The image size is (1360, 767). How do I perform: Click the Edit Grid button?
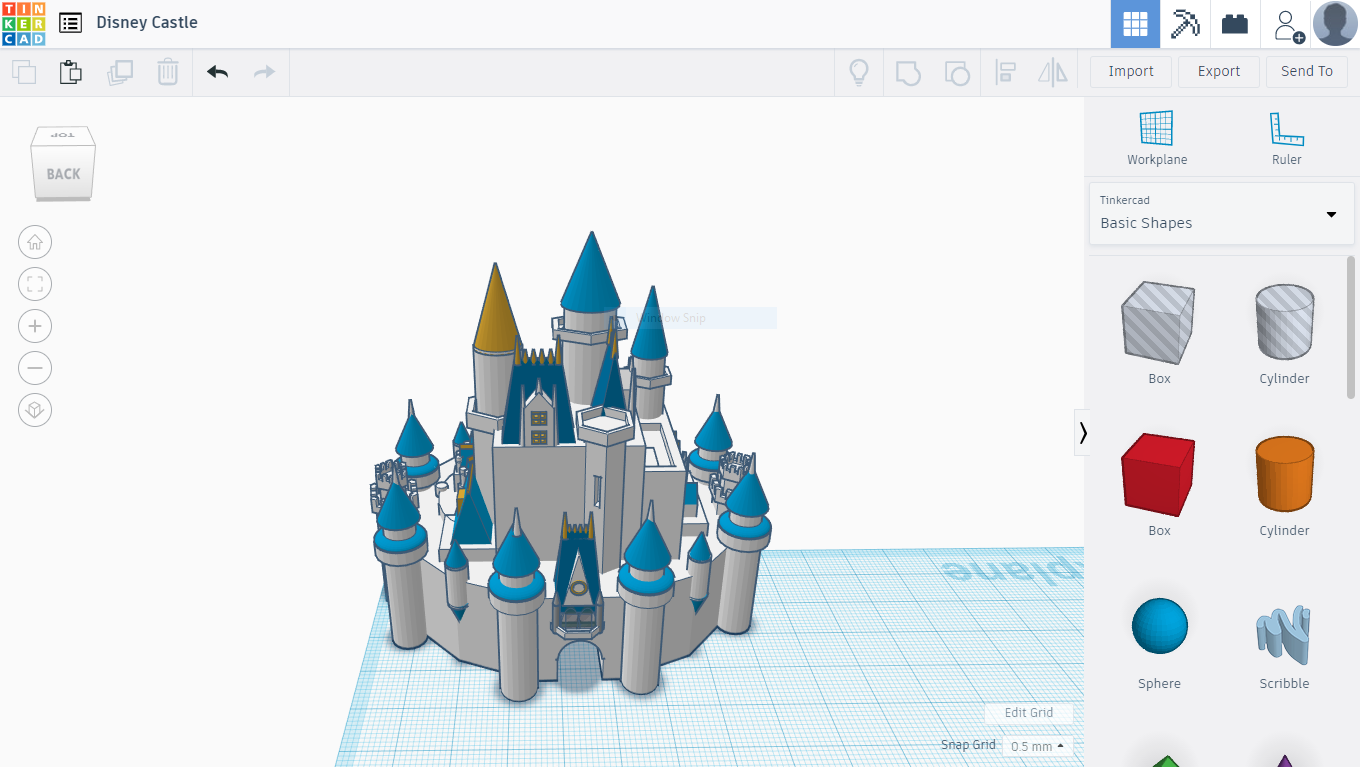pos(1029,713)
